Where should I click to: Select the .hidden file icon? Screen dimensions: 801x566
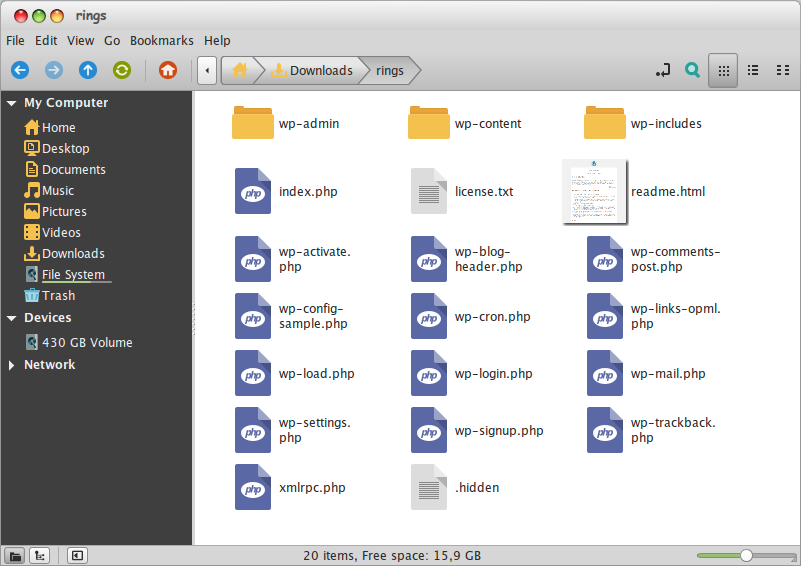[x=429, y=487]
